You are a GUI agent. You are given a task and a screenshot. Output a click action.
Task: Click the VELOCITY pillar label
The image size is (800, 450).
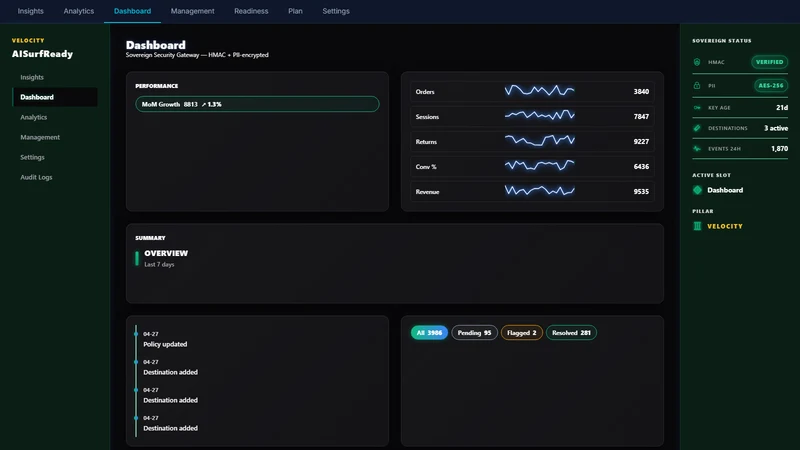coord(724,226)
